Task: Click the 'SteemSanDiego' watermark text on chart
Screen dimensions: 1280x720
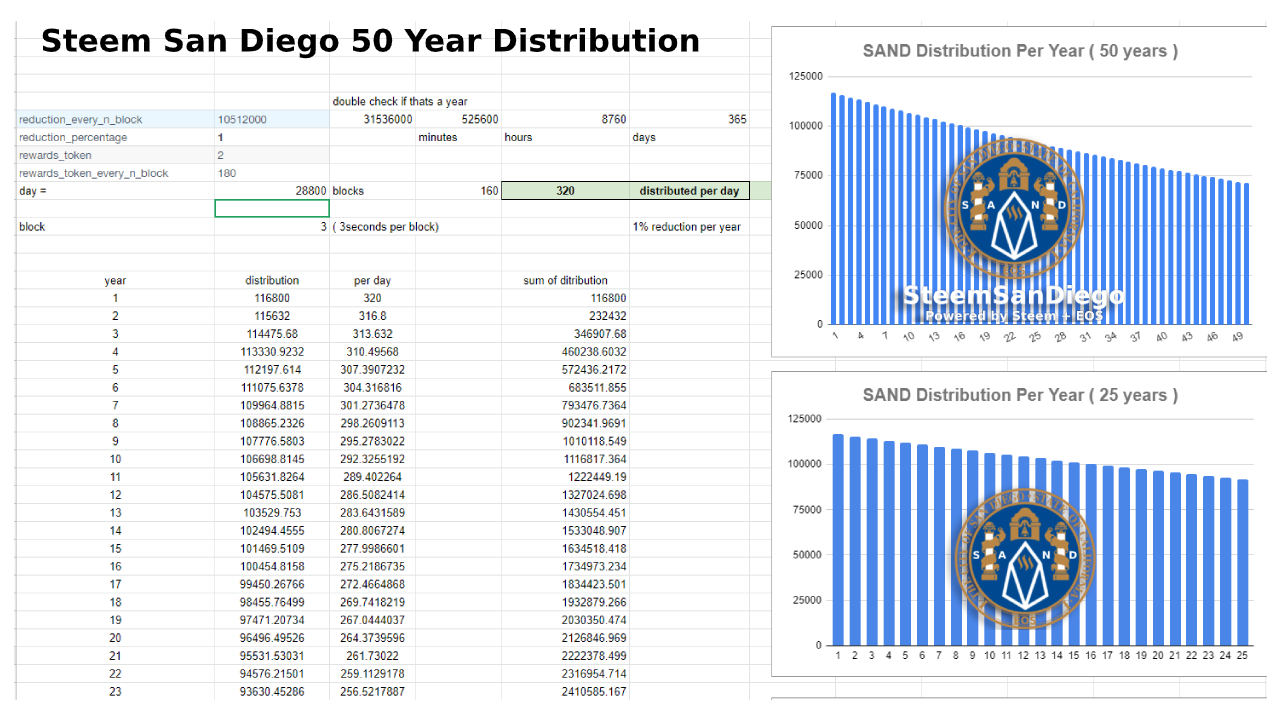Action: [x=1013, y=295]
